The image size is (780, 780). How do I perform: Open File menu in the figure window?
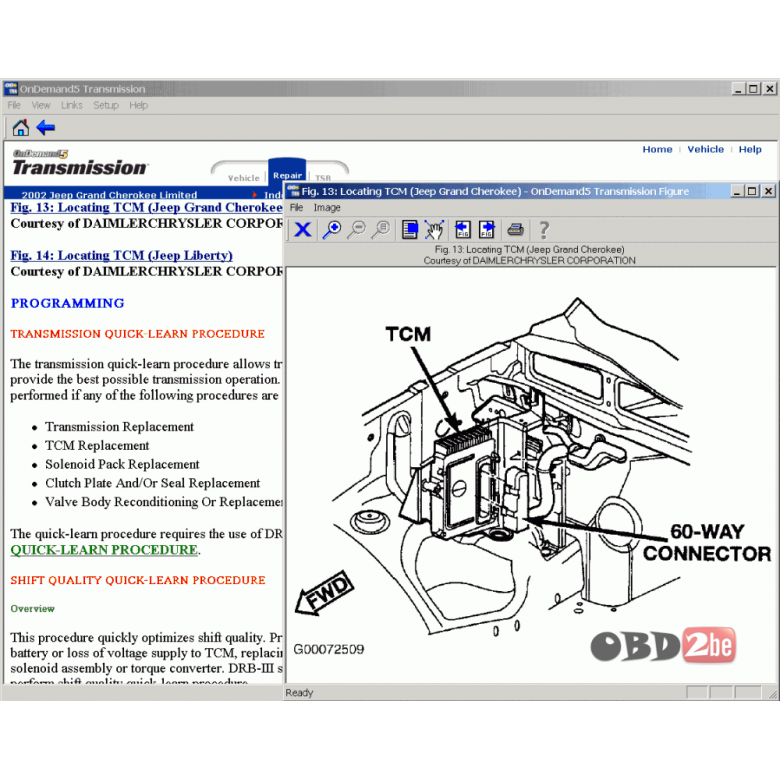[296, 207]
